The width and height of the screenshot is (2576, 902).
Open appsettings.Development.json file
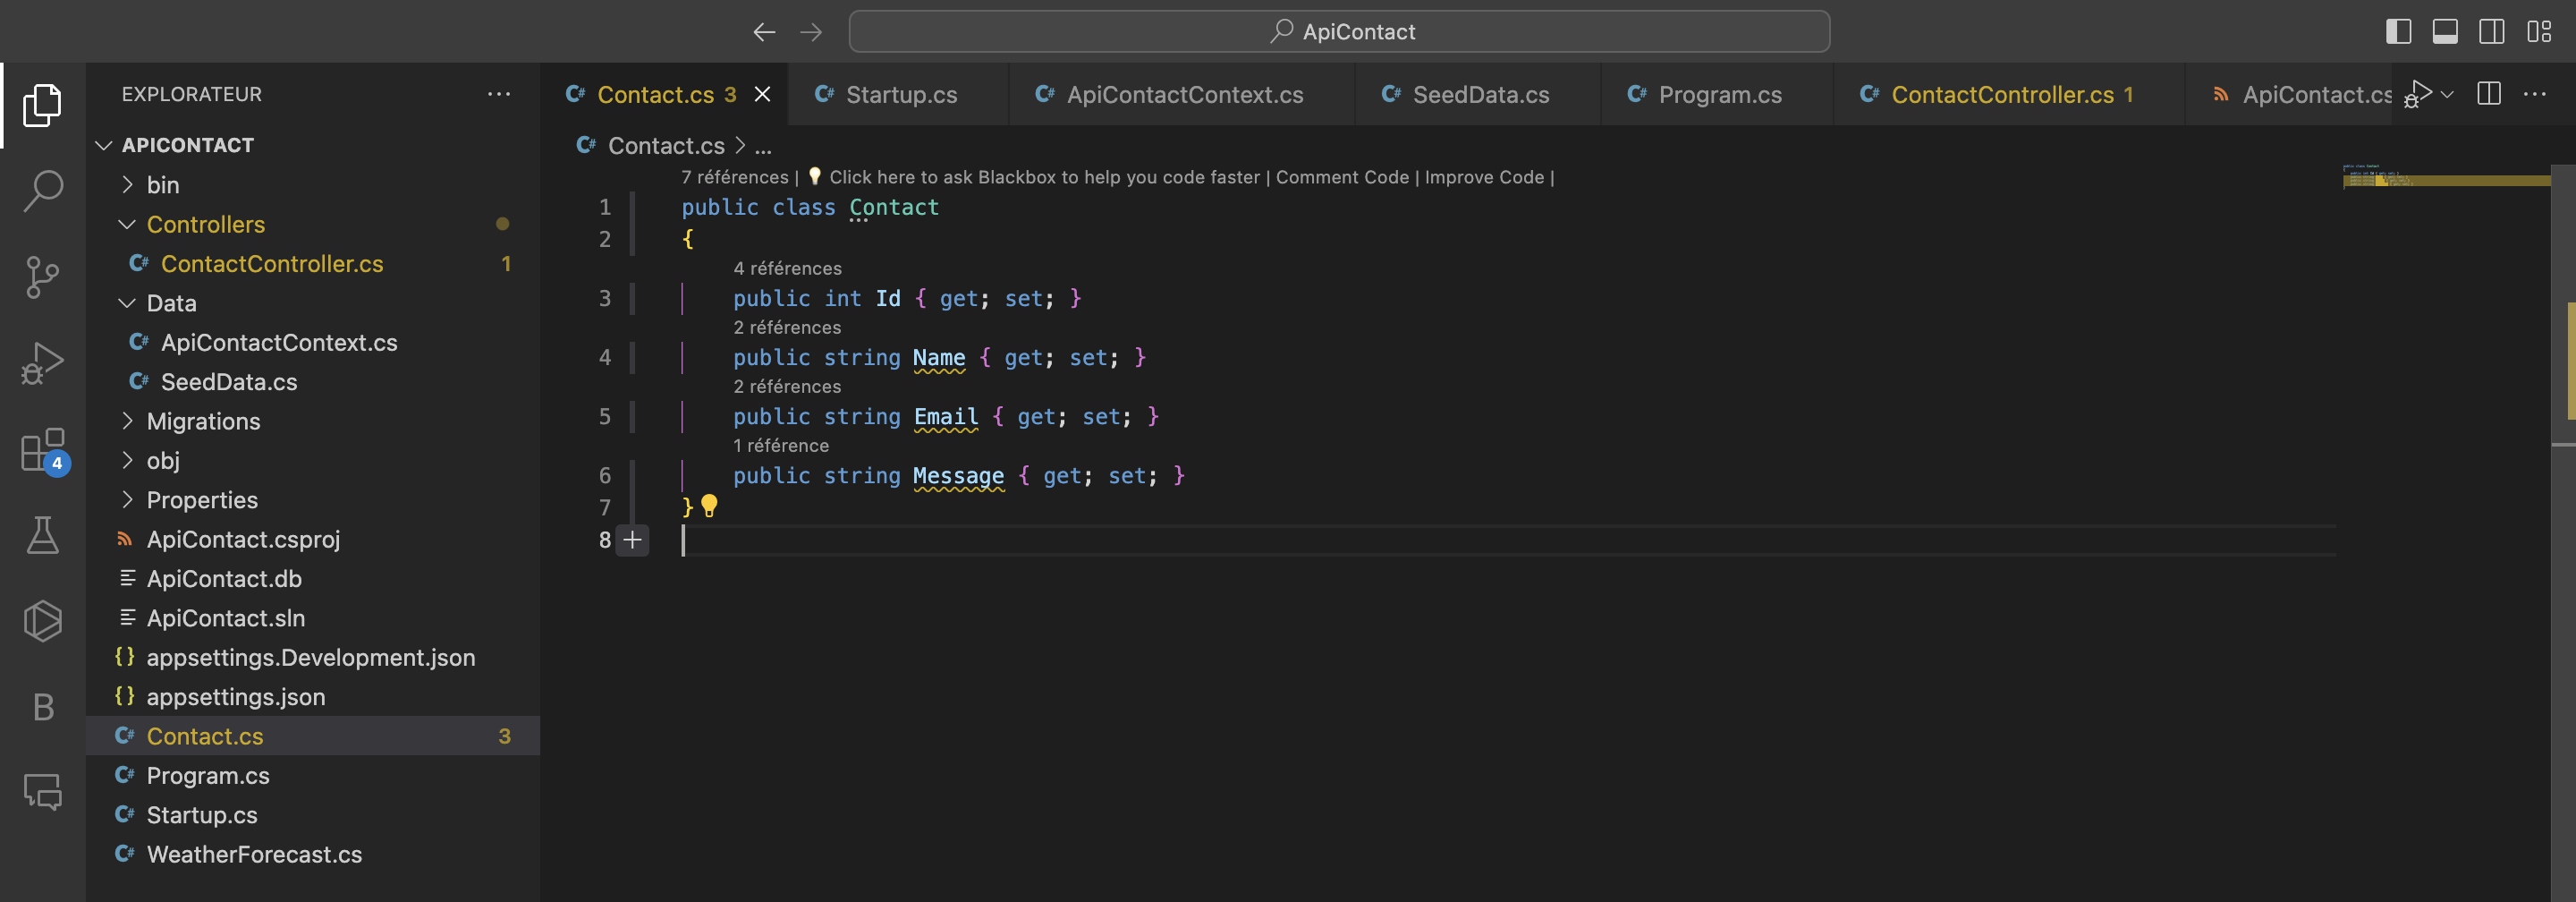click(x=314, y=657)
